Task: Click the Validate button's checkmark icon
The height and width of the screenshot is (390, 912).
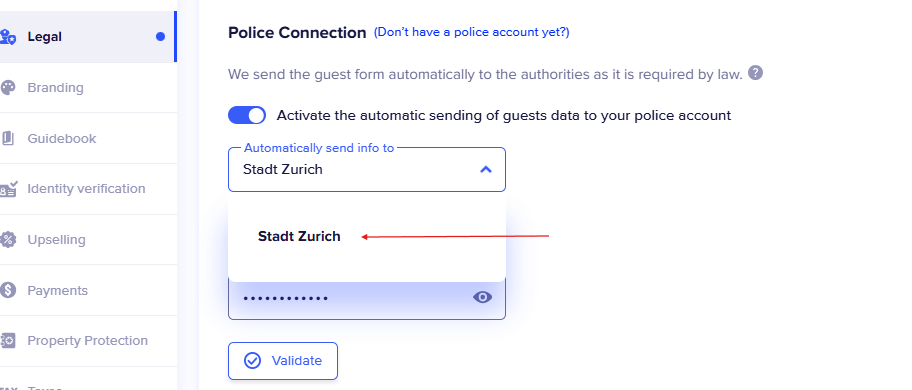Action: pyautogui.click(x=252, y=361)
